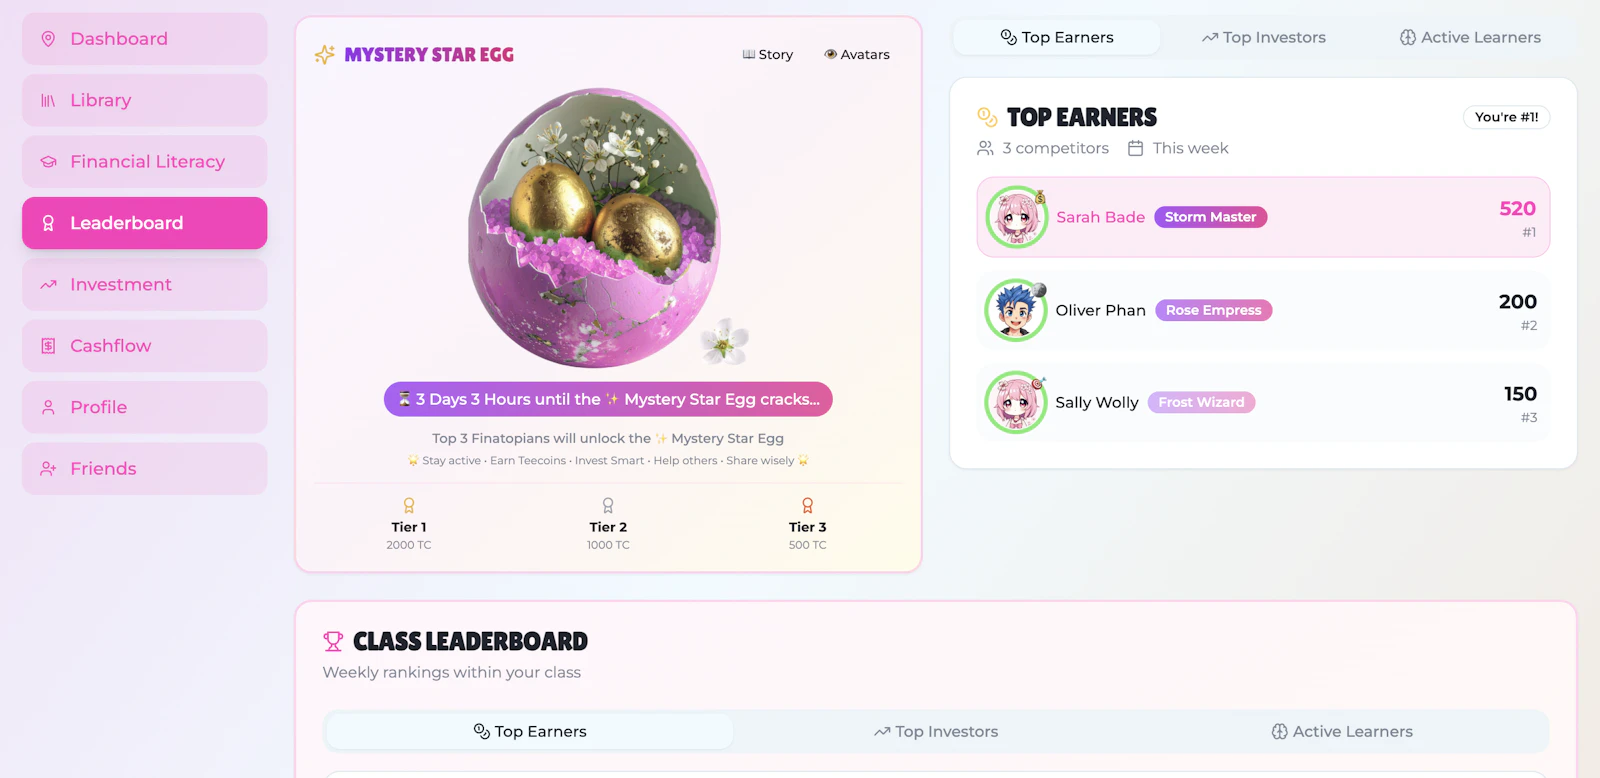Click the Storm Master badge
The image size is (1600, 778).
pos(1210,217)
